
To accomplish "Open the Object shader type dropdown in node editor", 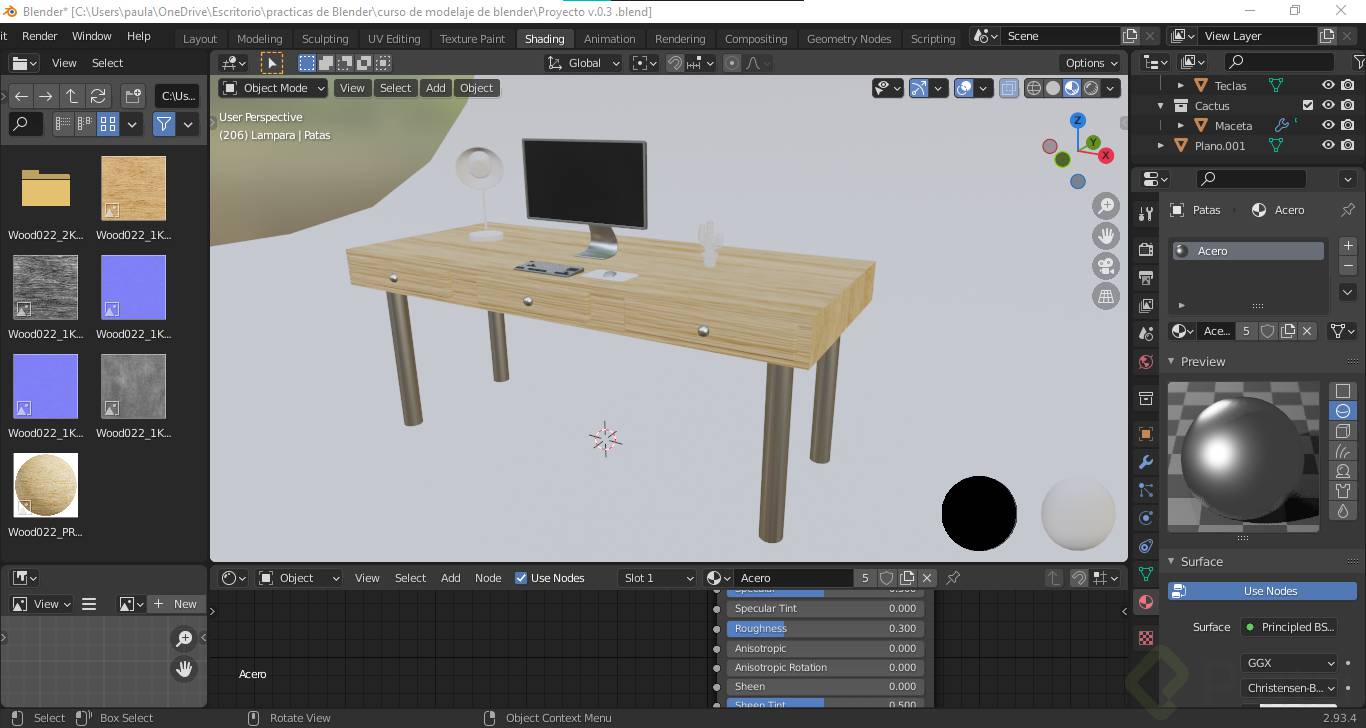I will pos(299,578).
